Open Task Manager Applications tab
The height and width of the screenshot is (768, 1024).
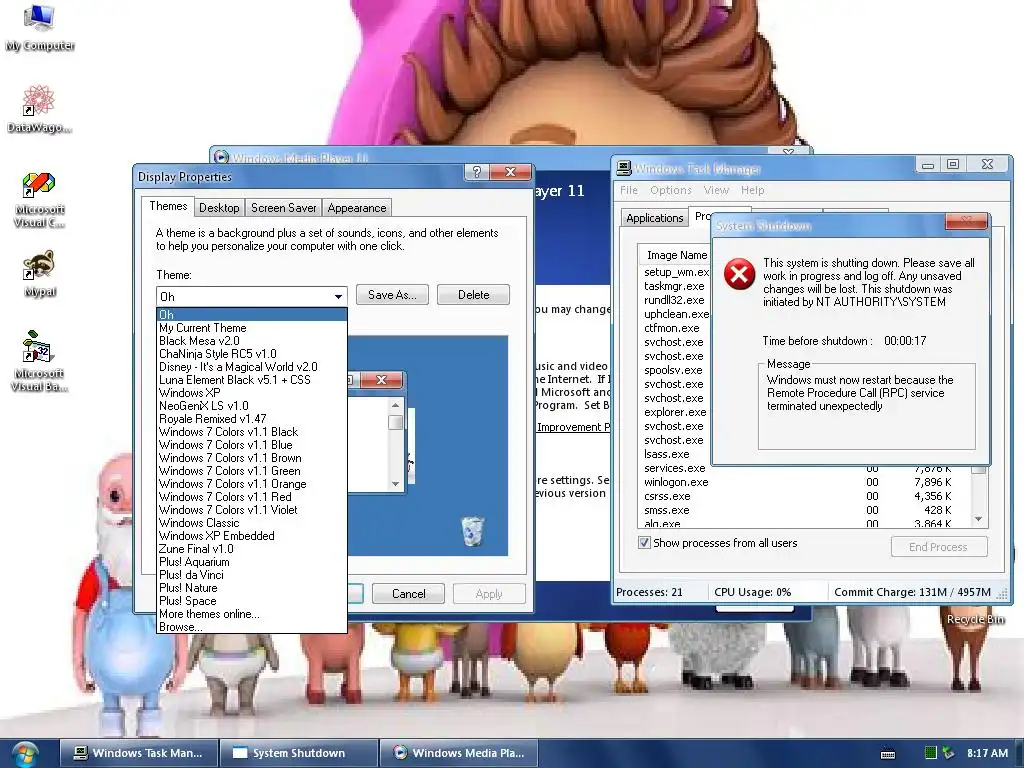654,217
